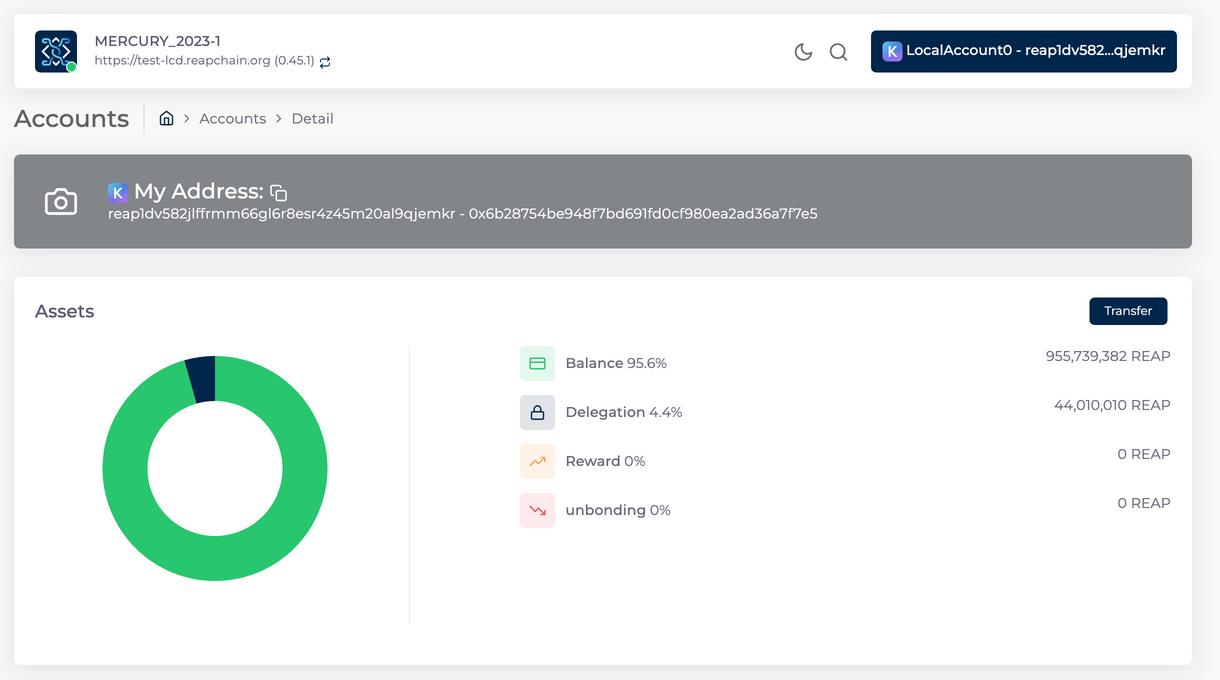Click the camera icon in address banner
Image resolution: width=1220 pixels, height=680 pixels.
[x=61, y=202]
